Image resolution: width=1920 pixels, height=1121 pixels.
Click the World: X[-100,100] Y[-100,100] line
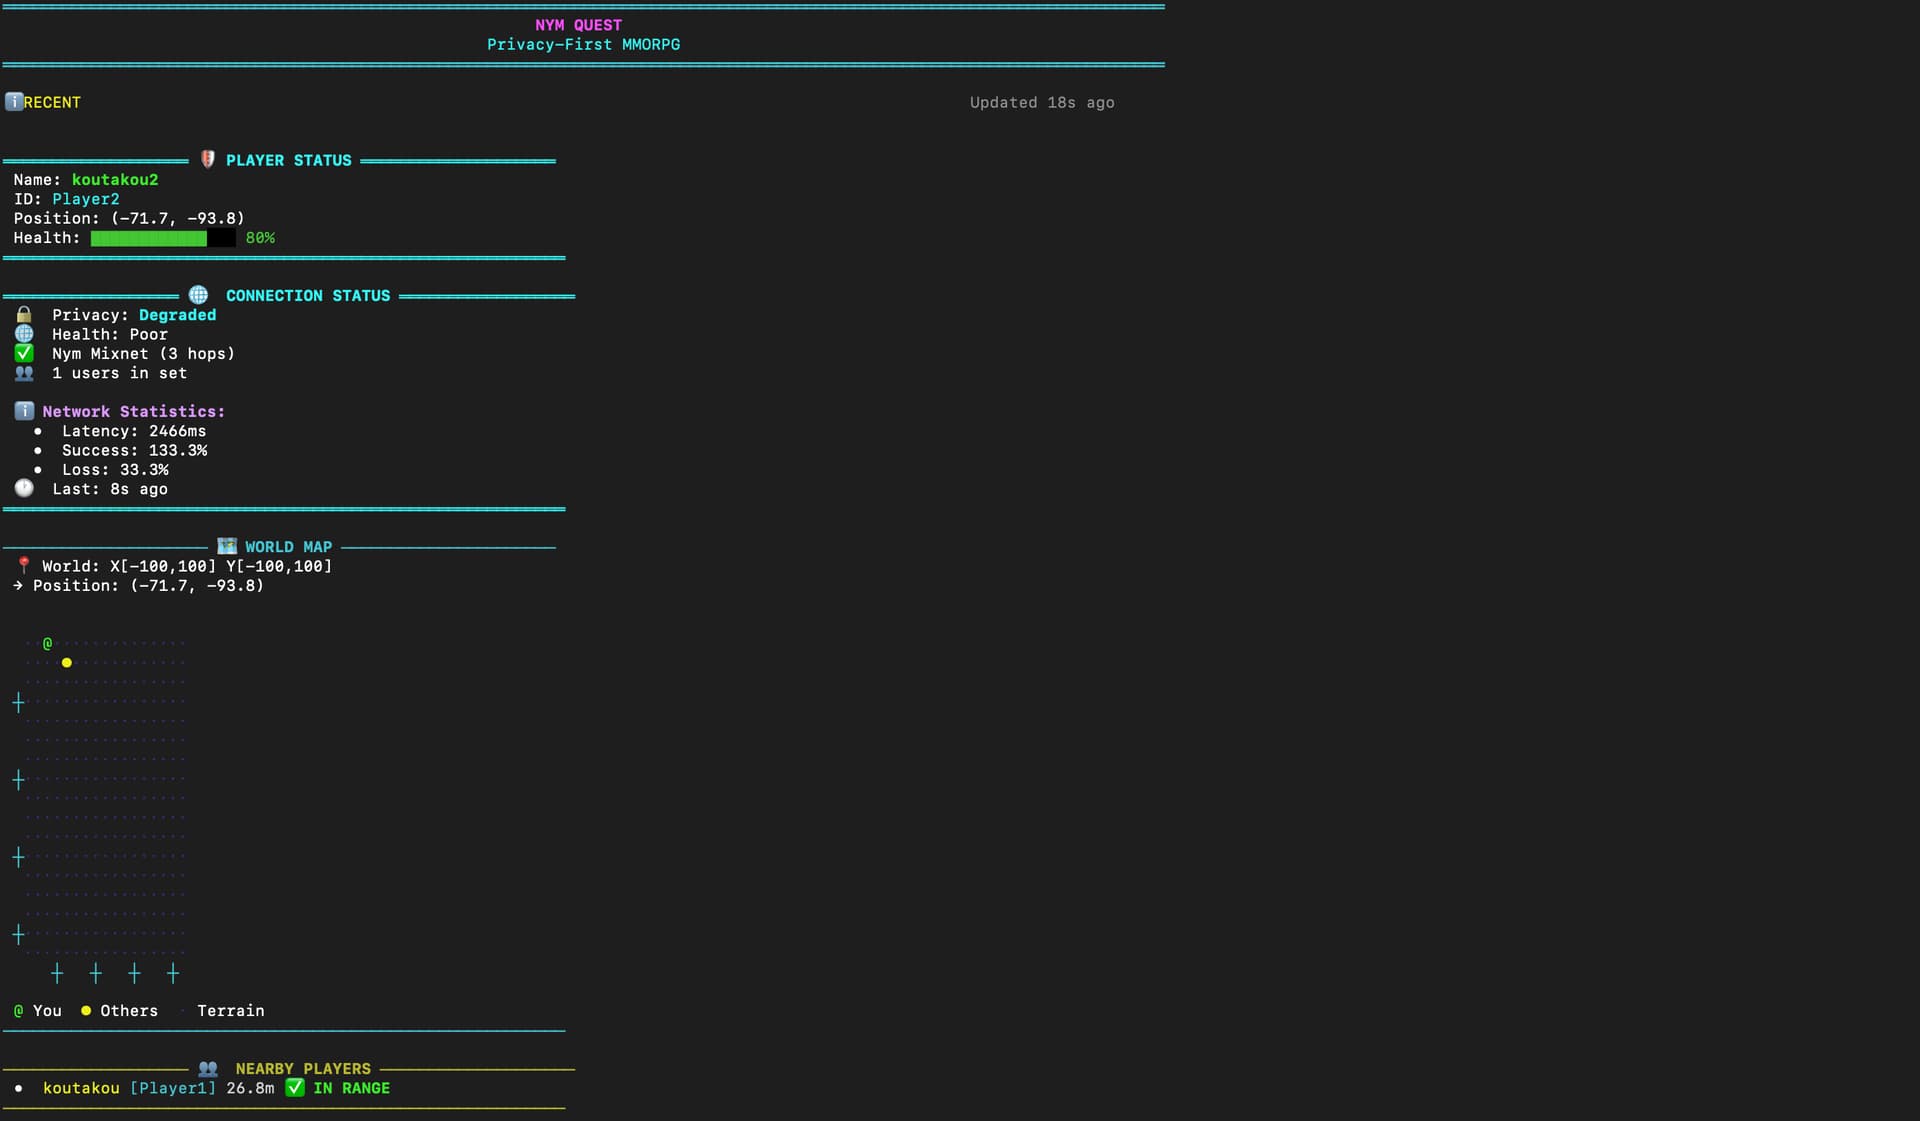pos(187,566)
